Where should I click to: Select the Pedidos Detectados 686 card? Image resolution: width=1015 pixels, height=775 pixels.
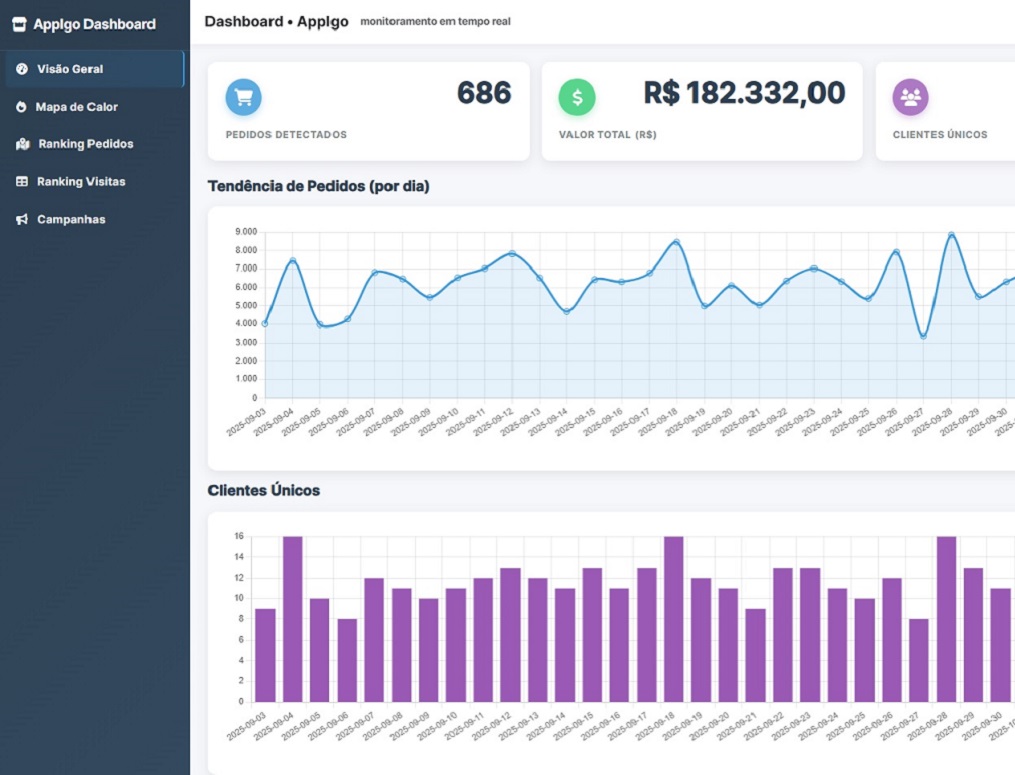point(368,111)
